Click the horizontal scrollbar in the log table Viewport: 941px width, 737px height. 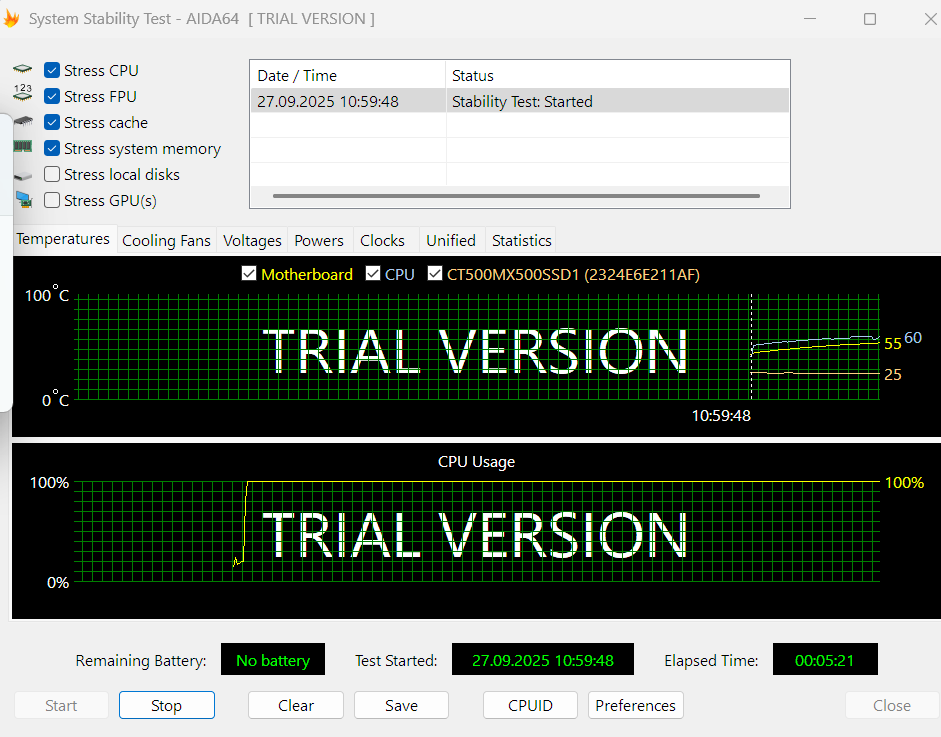pos(516,196)
